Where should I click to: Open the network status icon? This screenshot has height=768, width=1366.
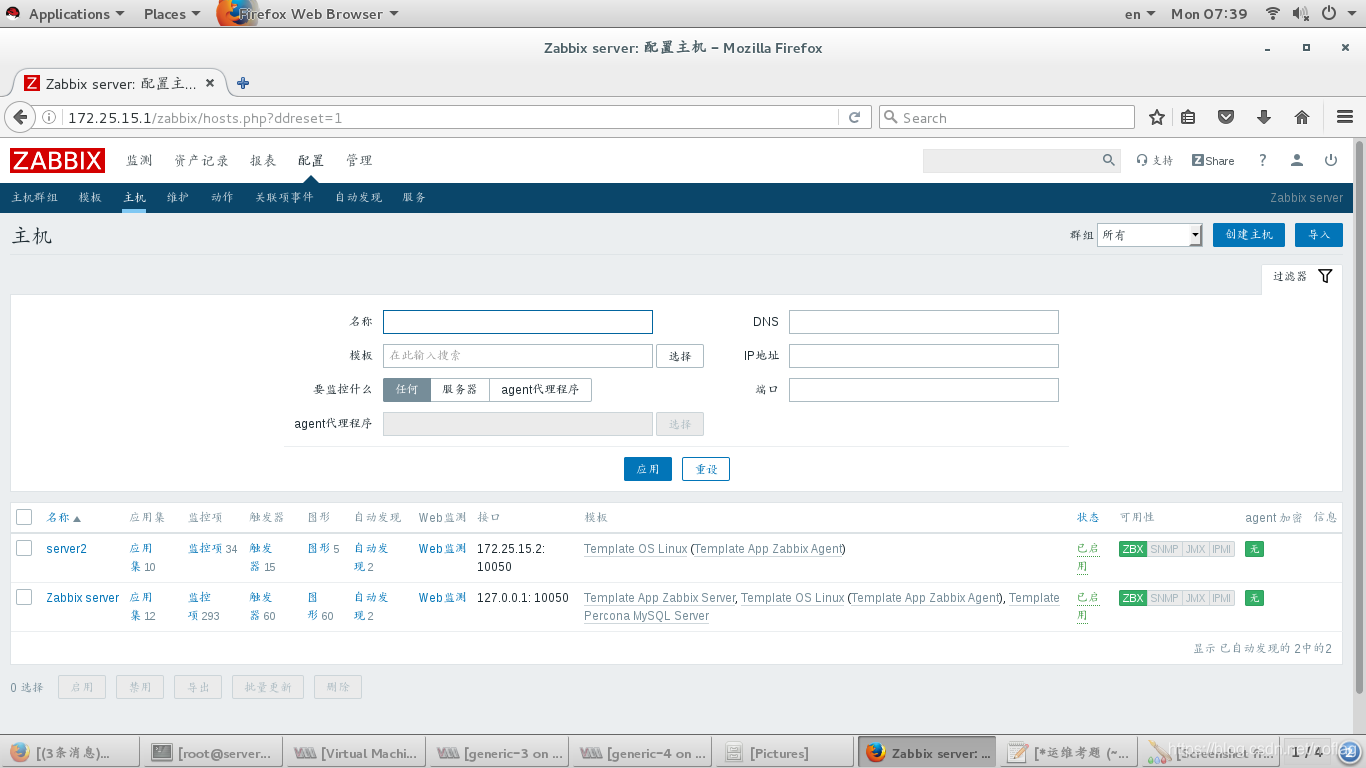click(1272, 14)
